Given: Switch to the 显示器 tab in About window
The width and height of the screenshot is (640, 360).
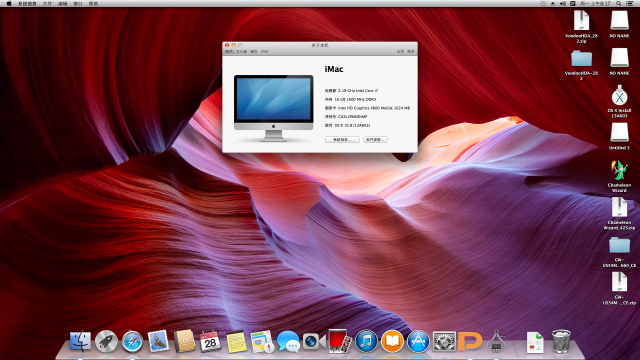Looking at the screenshot, I should (242, 51).
